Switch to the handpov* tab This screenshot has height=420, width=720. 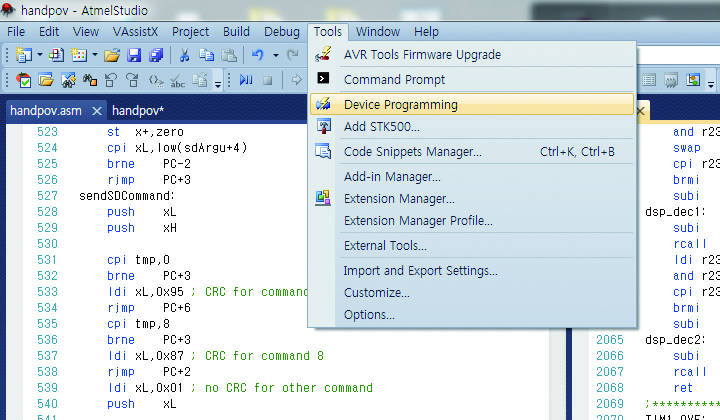(138, 111)
